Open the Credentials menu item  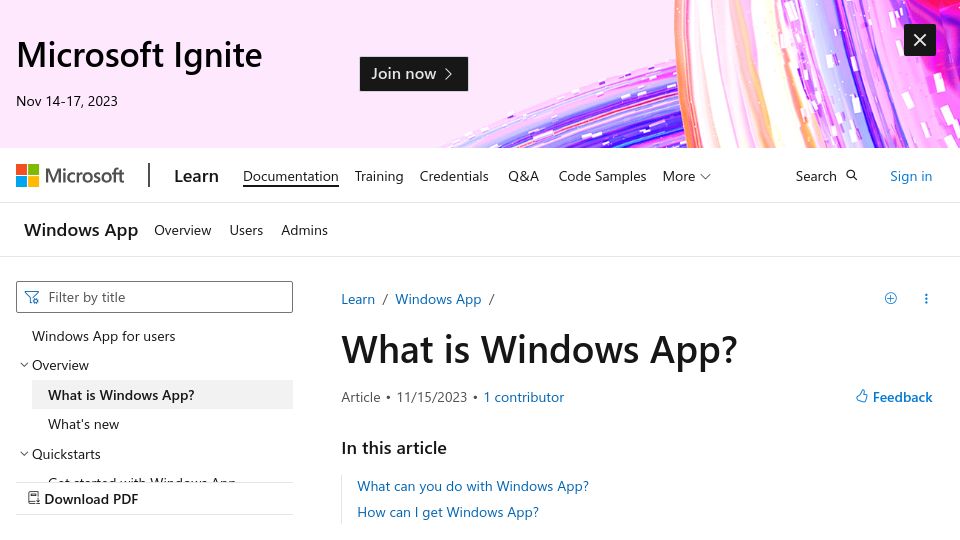(x=454, y=176)
